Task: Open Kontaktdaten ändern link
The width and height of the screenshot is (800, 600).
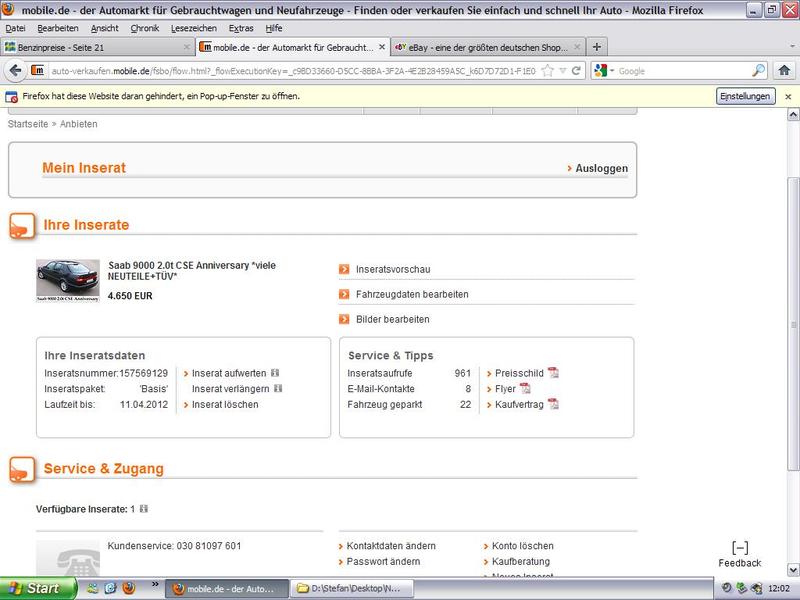Action: [391, 546]
